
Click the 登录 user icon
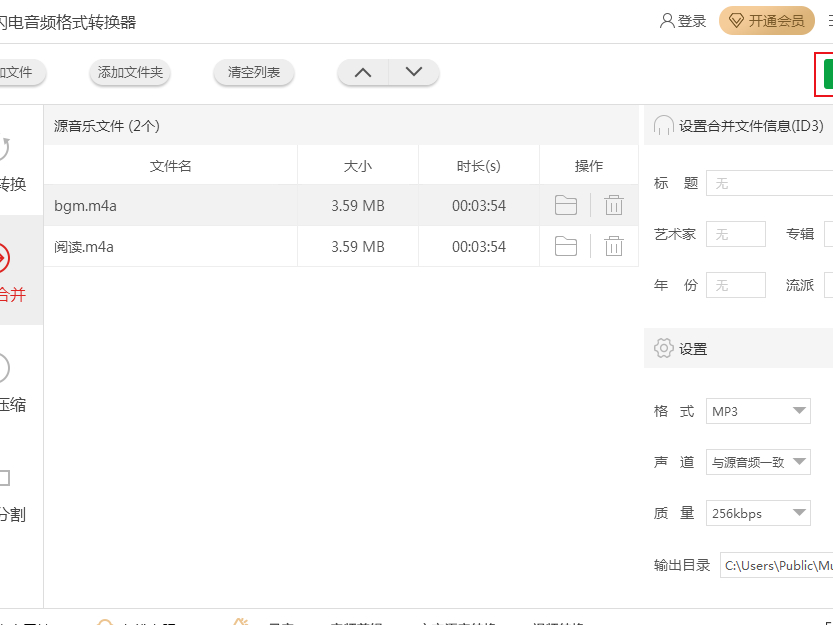tap(667, 21)
